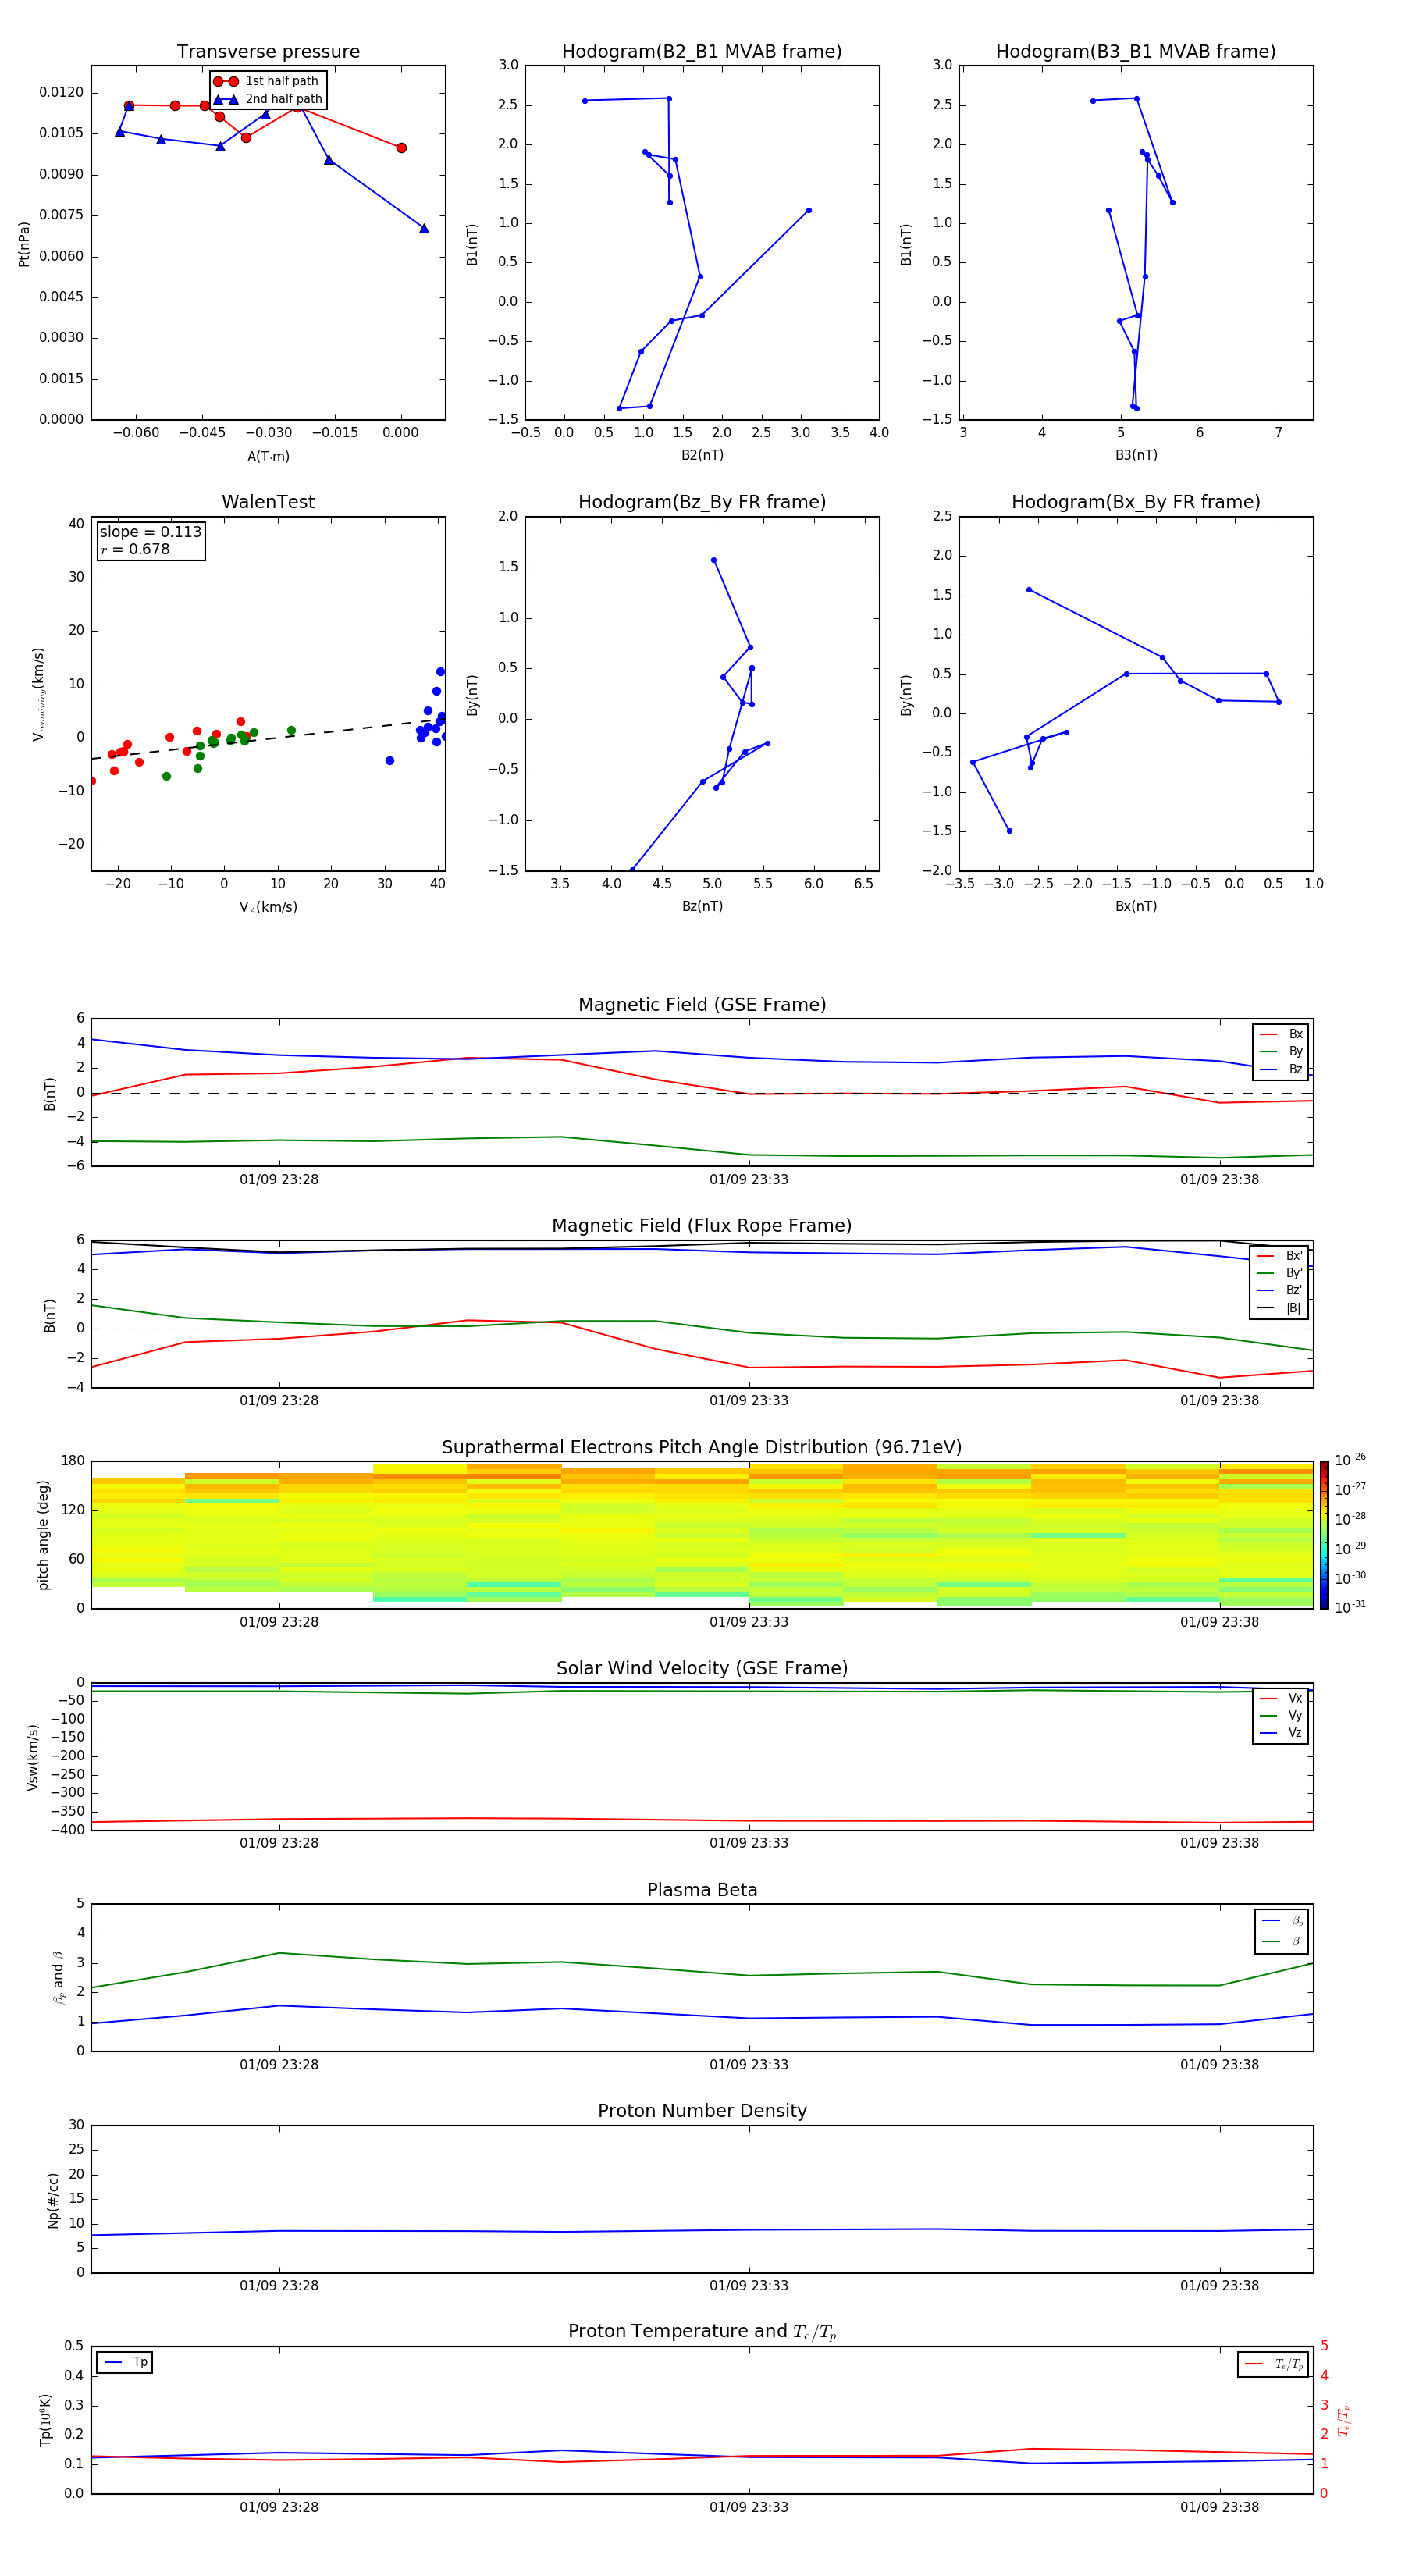Click the βp legend entry in Plasma Beta
The image size is (1405, 2576).
click(1282, 1922)
